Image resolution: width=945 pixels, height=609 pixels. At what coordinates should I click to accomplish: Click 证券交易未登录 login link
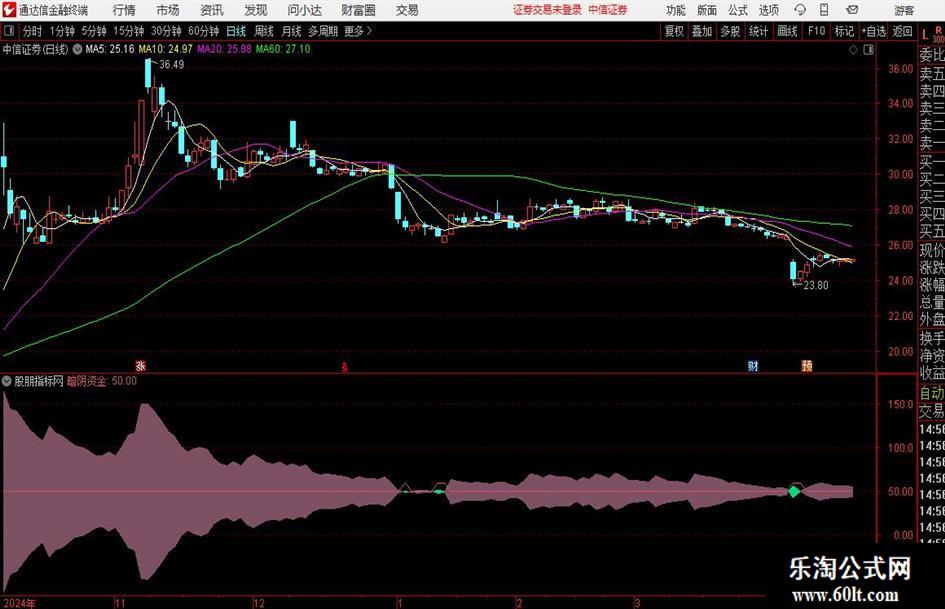pyautogui.click(x=547, y=10)
